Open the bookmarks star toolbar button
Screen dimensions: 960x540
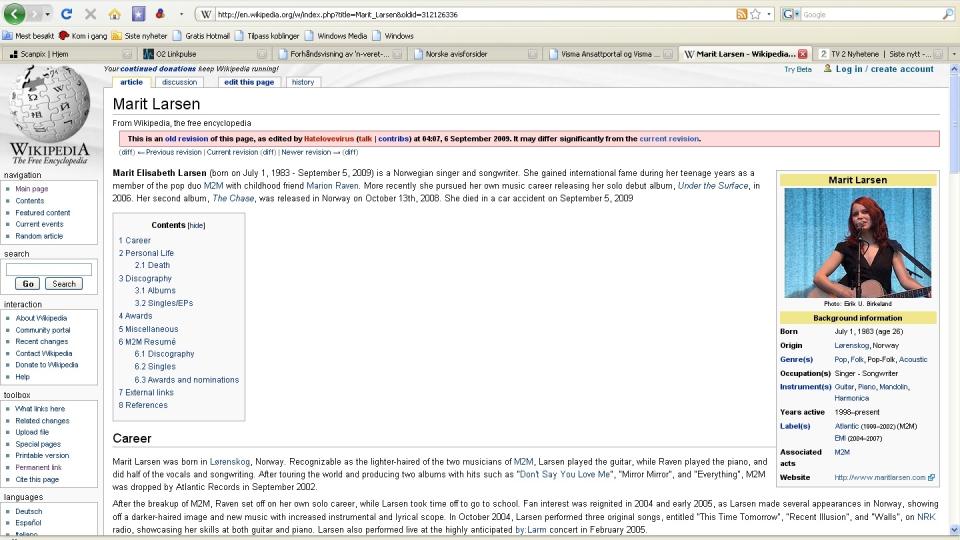138,13
